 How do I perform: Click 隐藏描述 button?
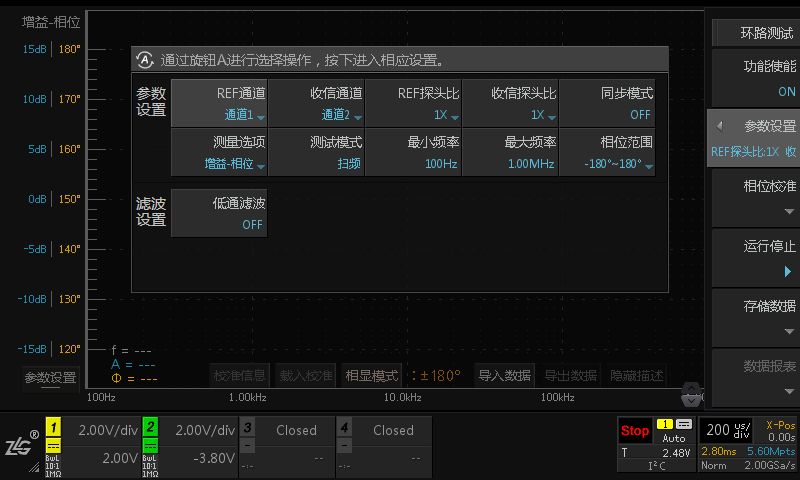click(x=637, y=376)
